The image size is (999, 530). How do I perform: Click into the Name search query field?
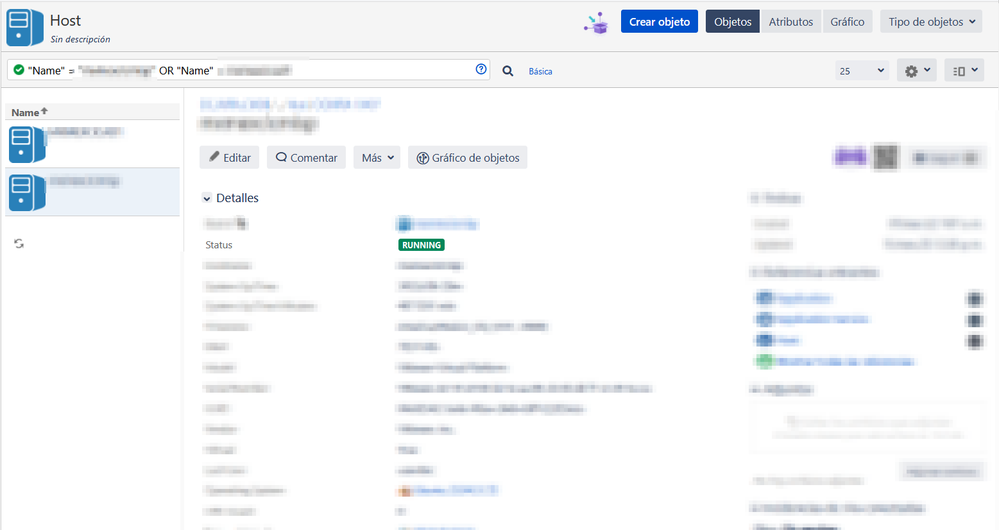(x=248, y=70)
